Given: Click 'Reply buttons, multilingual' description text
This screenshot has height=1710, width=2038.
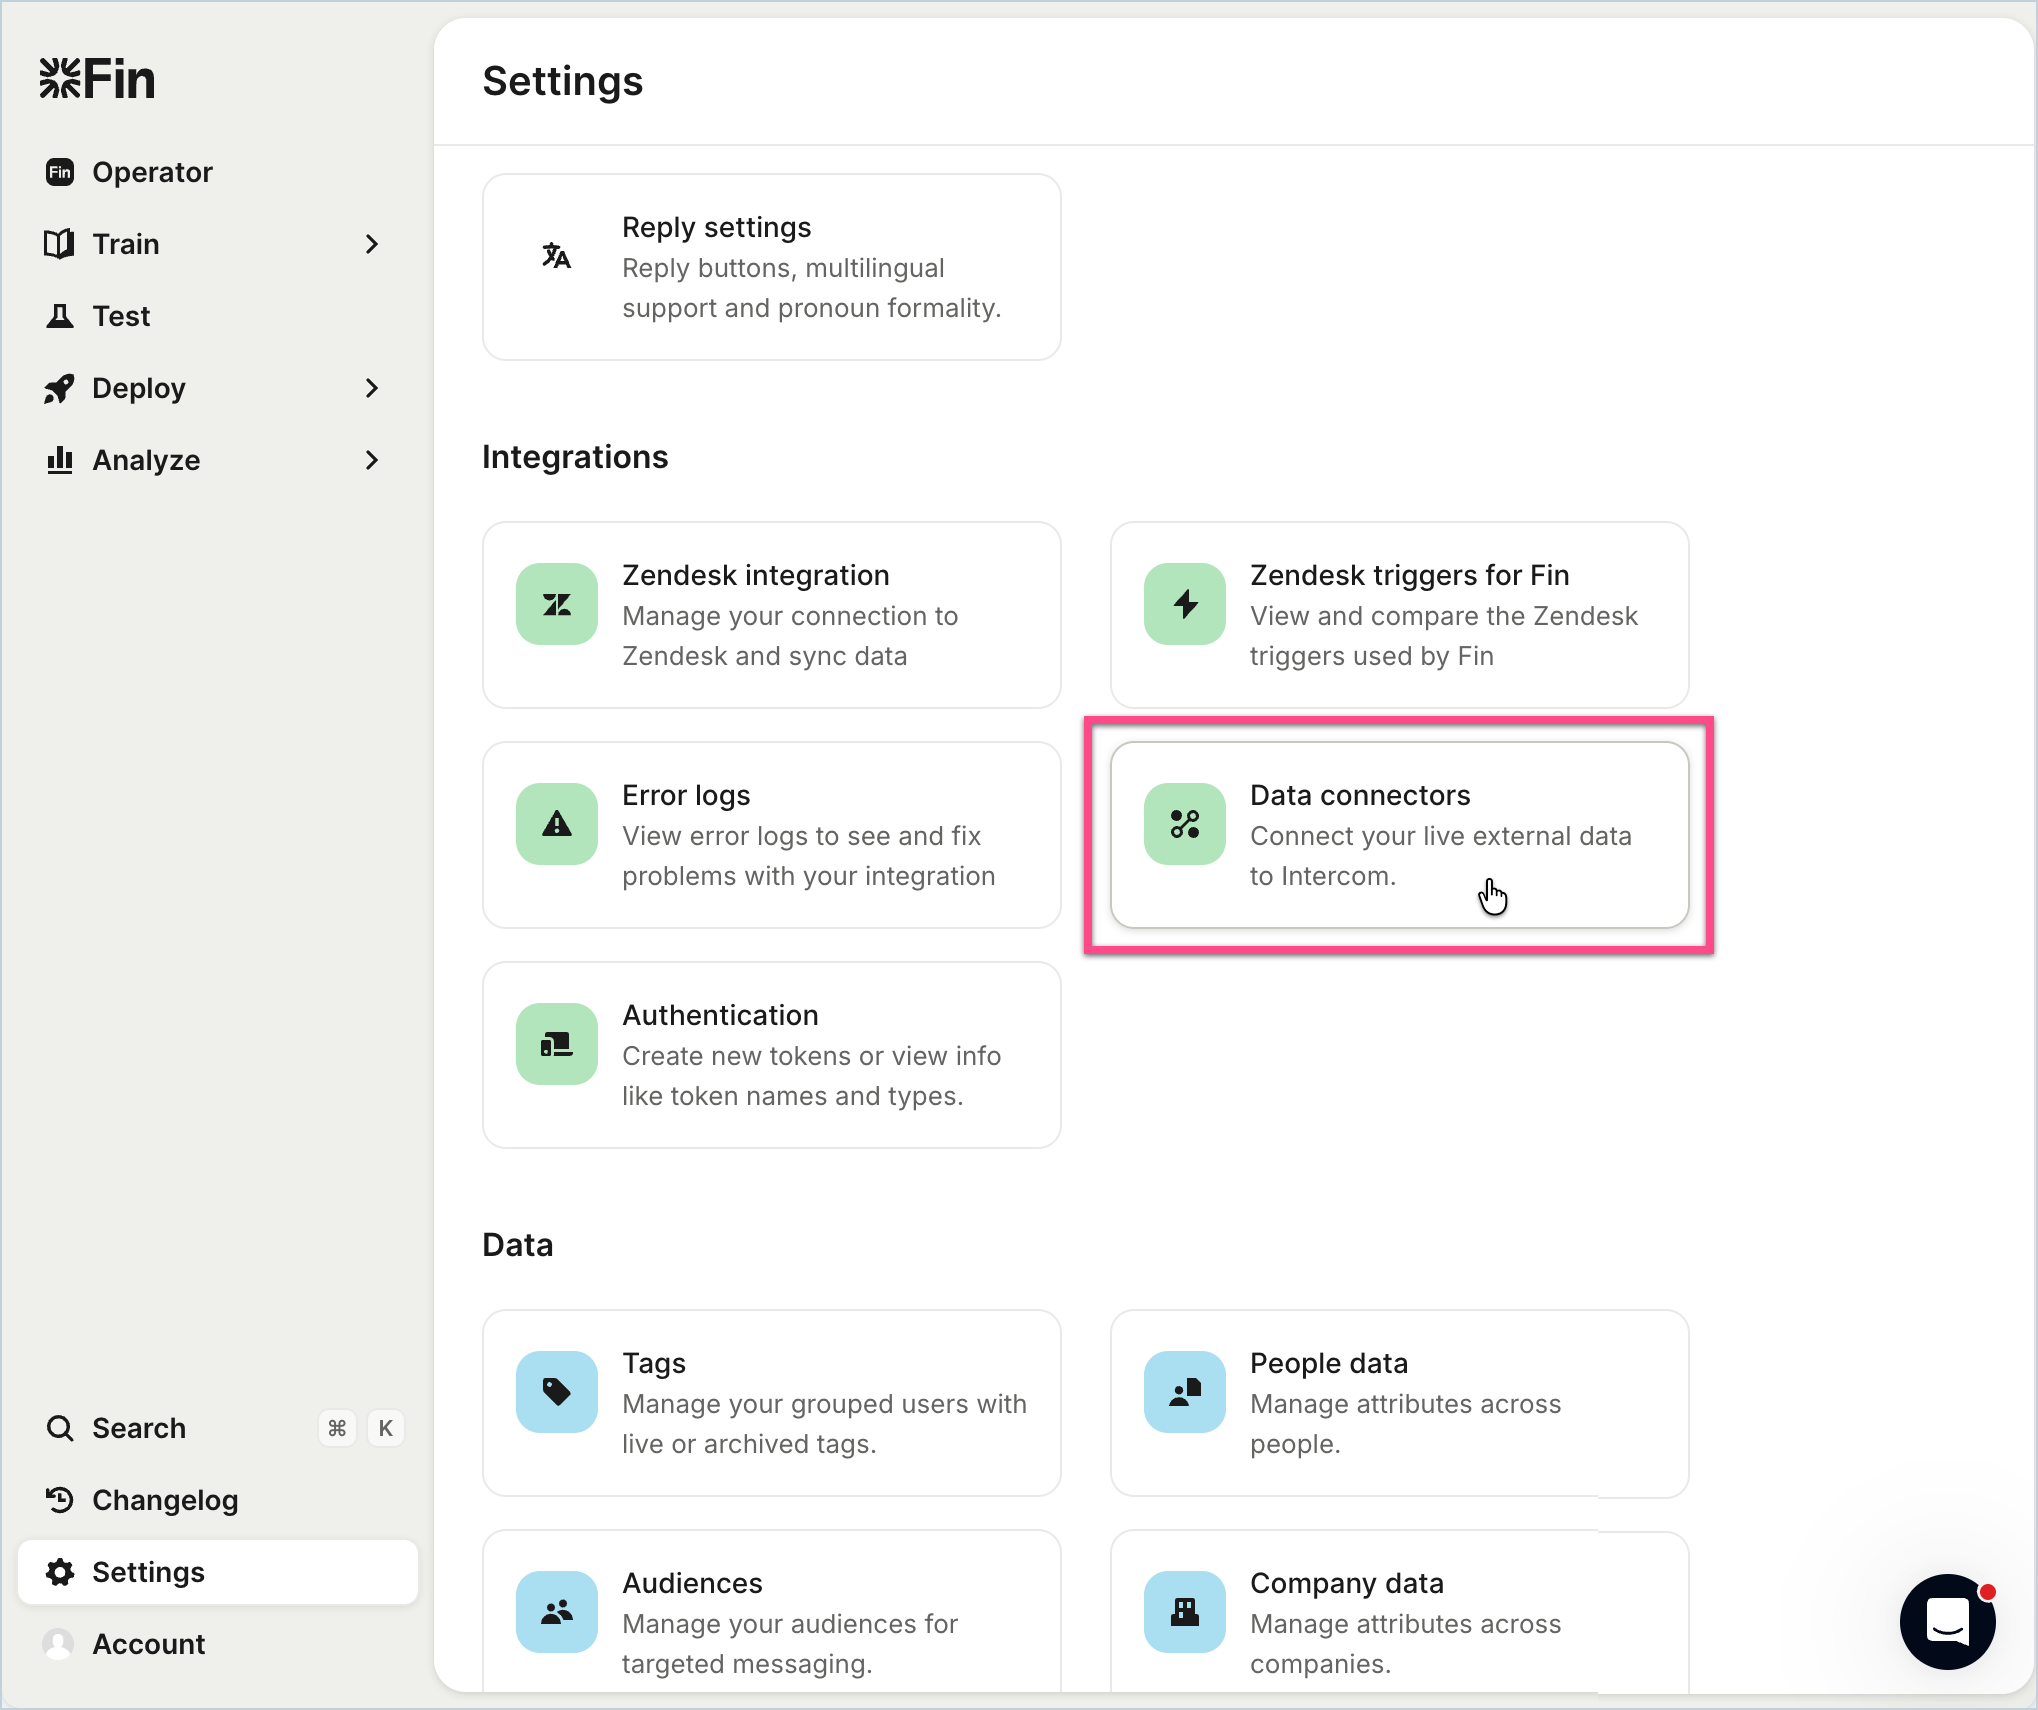Looking at the screenshot, I should [783, 268].
